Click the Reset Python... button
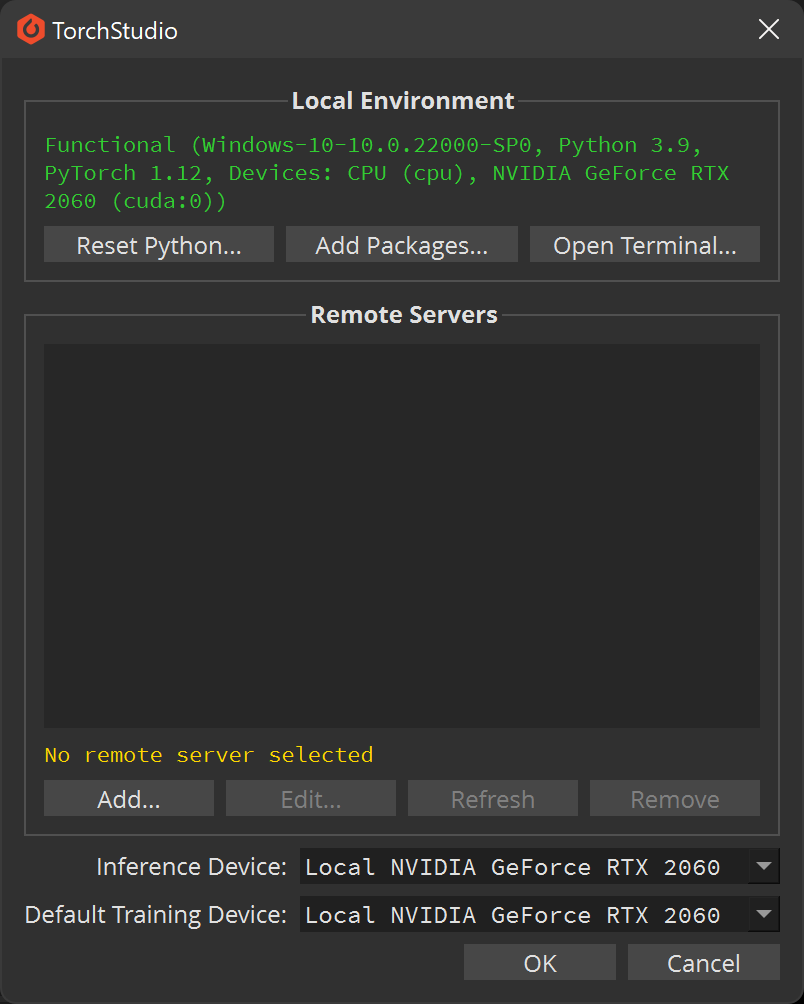804x1004 pixels. point(159,244)
